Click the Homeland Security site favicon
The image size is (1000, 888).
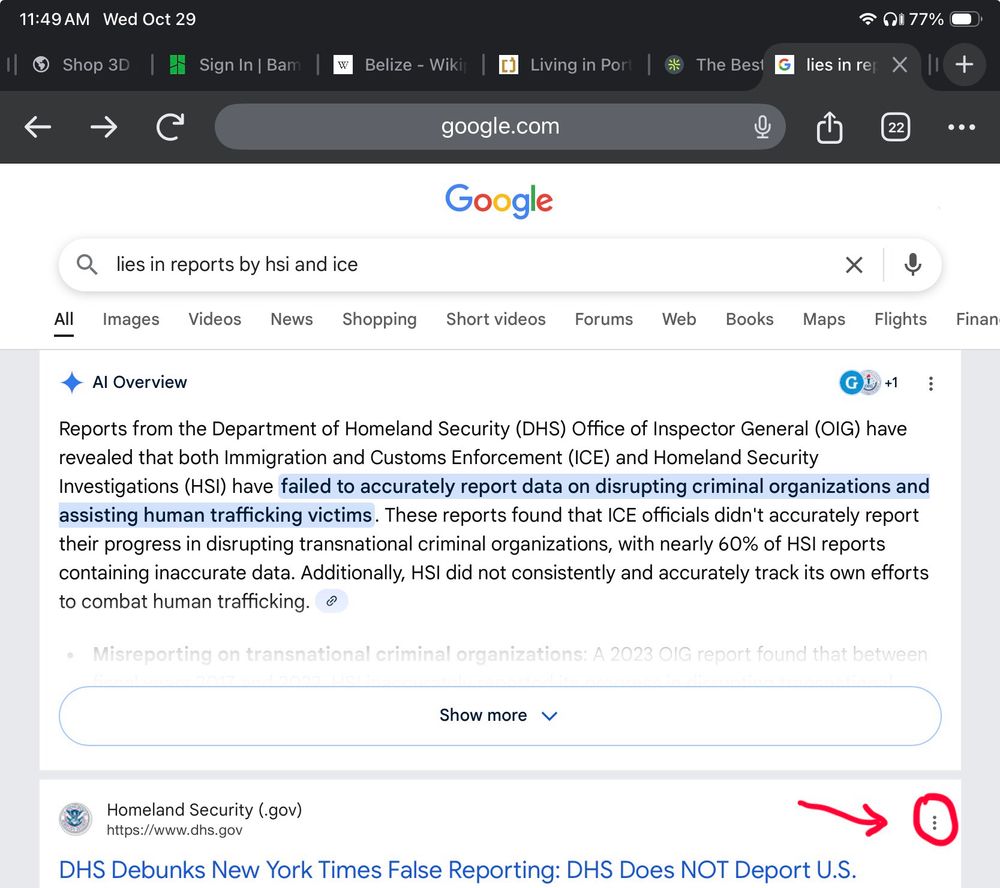(76, 819)
